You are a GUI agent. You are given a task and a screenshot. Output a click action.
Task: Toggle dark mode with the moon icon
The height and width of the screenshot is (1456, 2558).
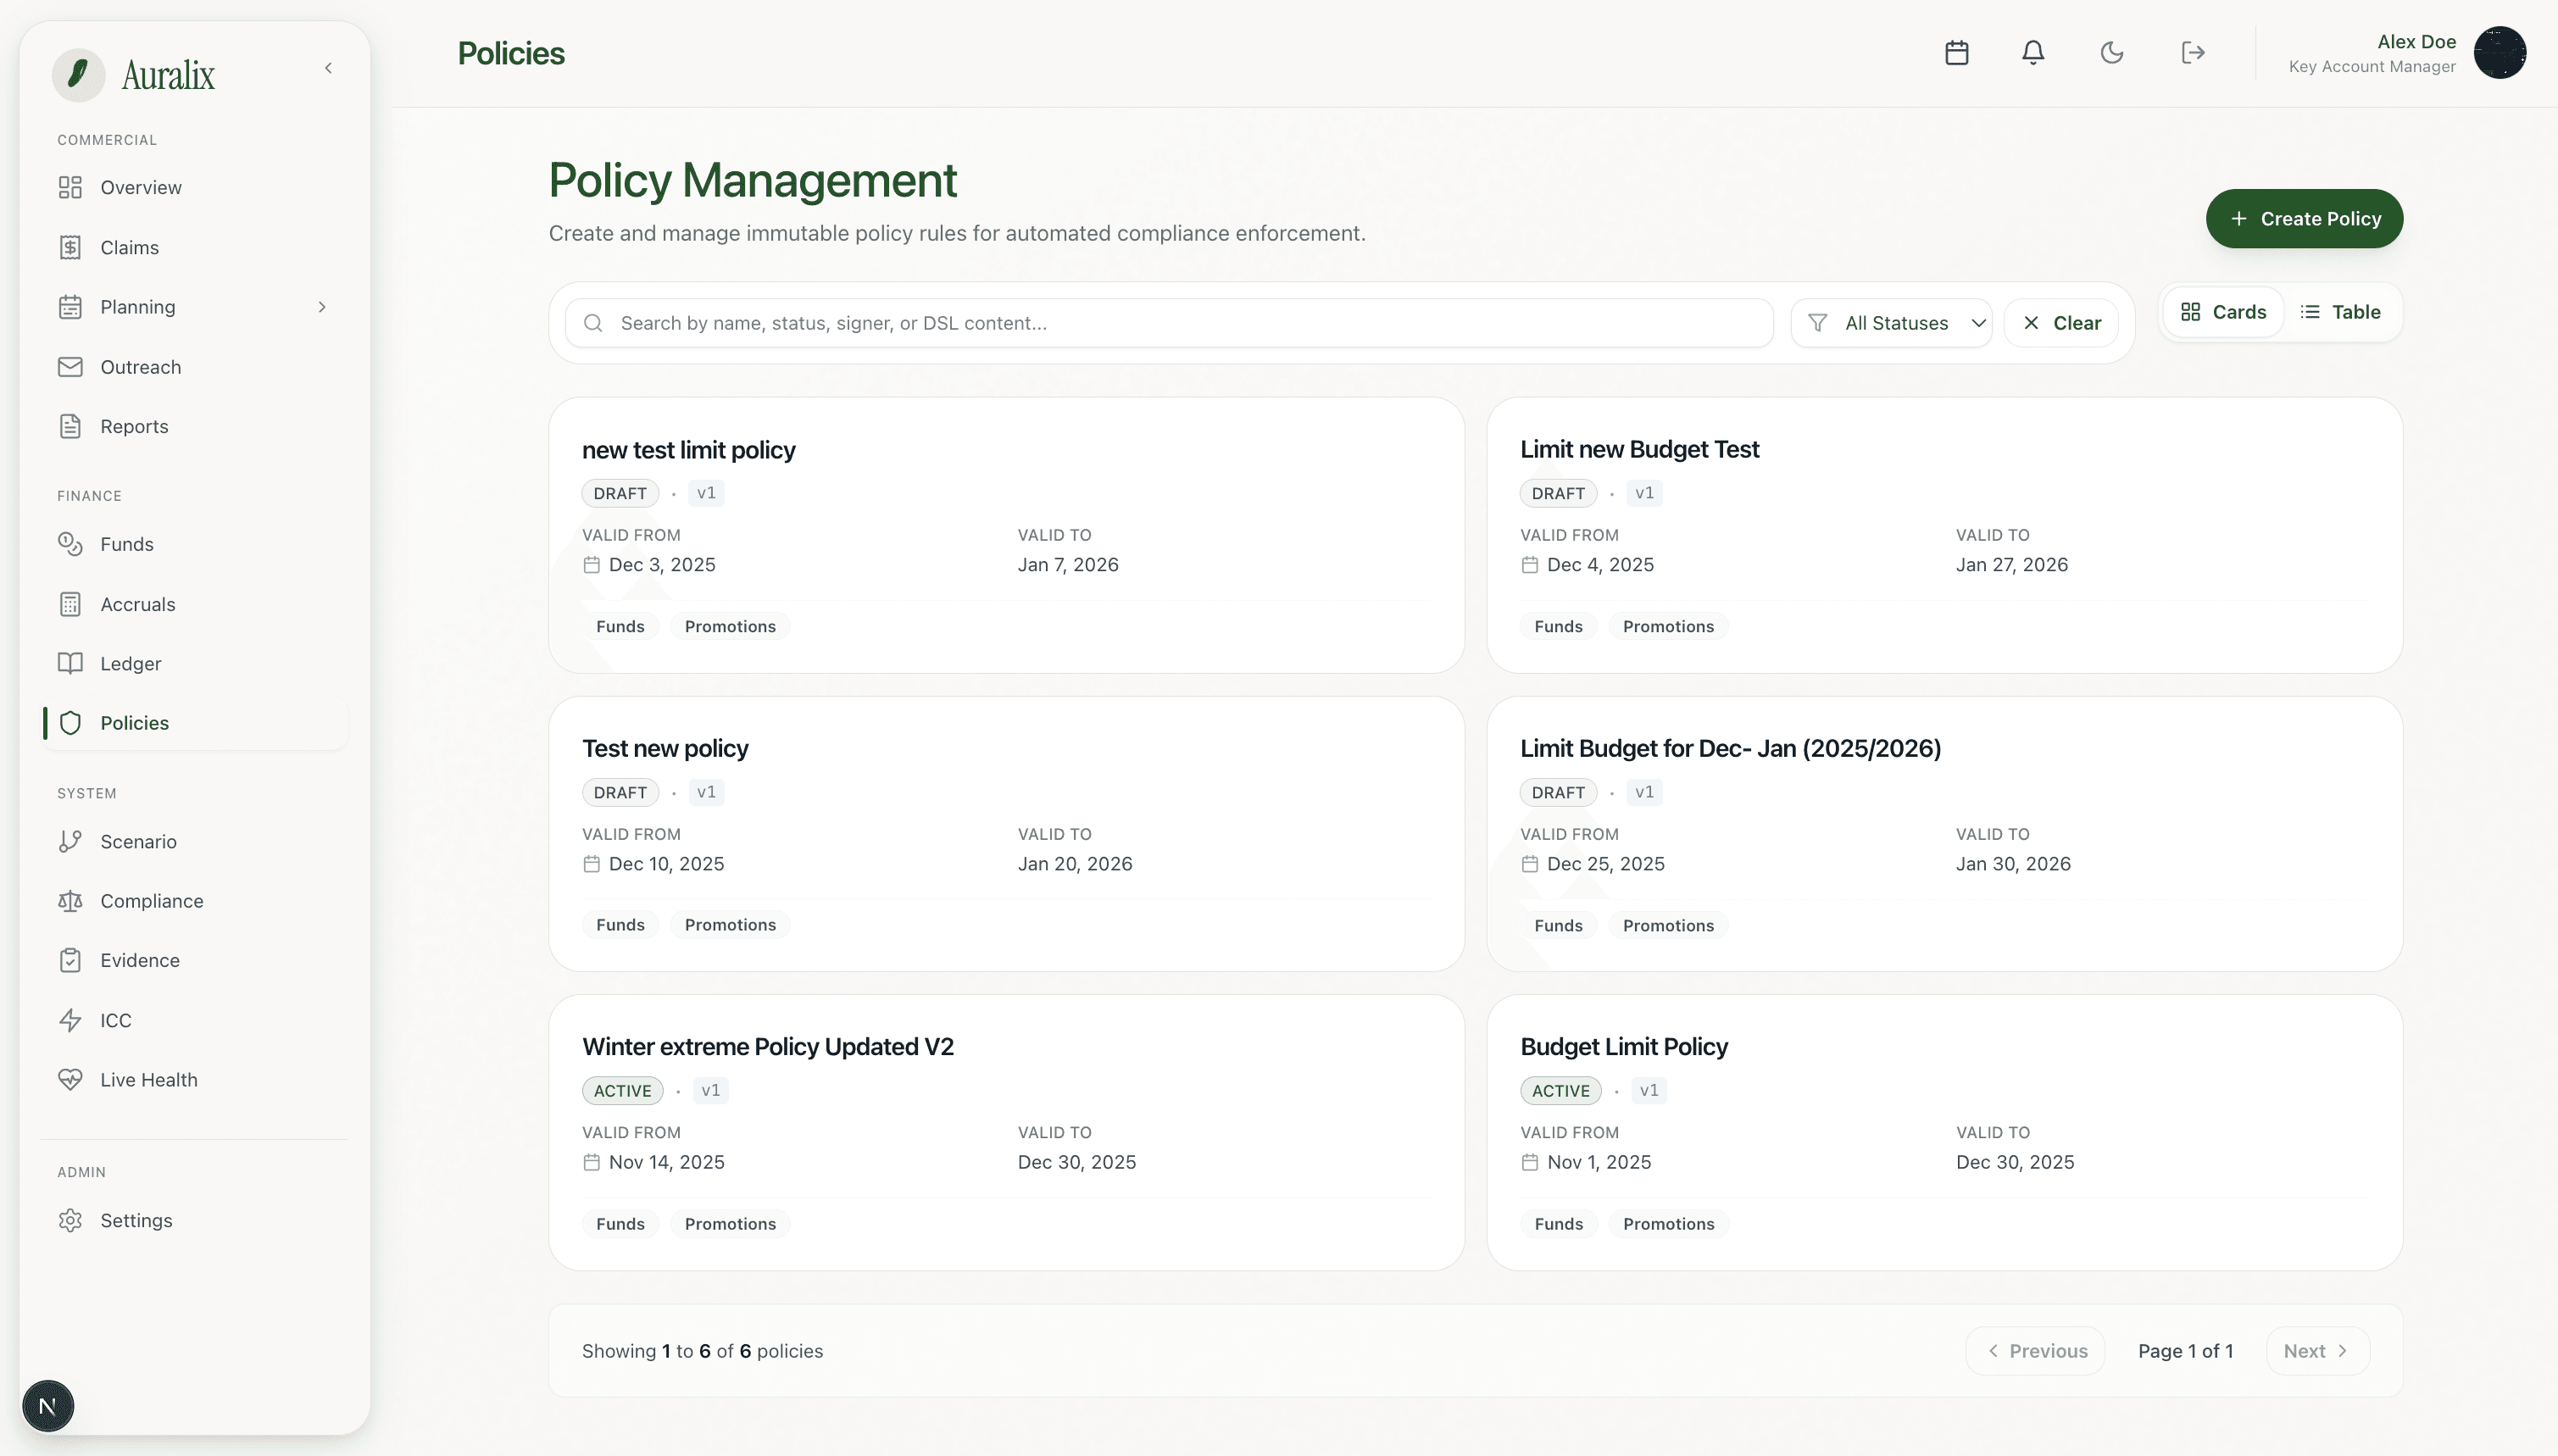(x=2112, y=53)
